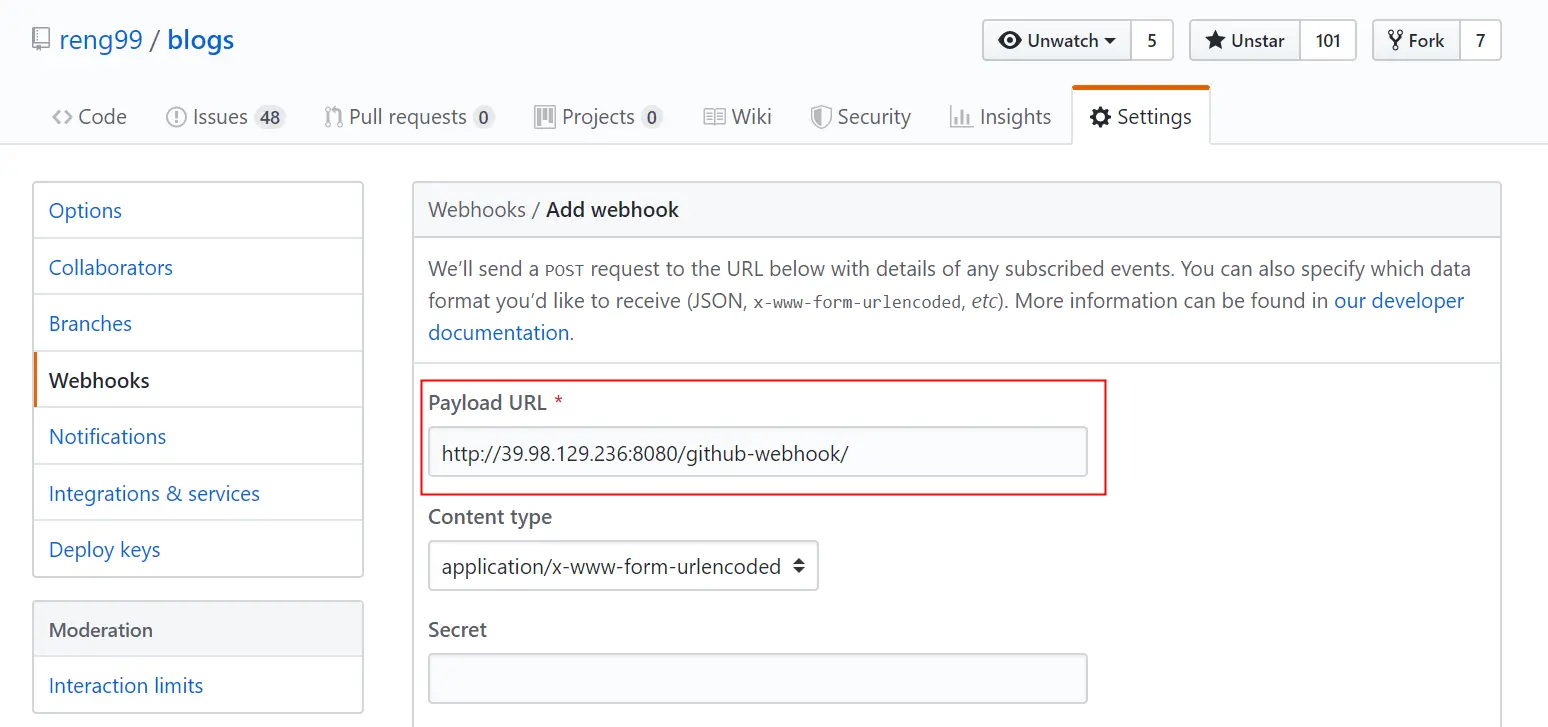
Task: Open Options in the settings sidebar
Action: [198, 211]
